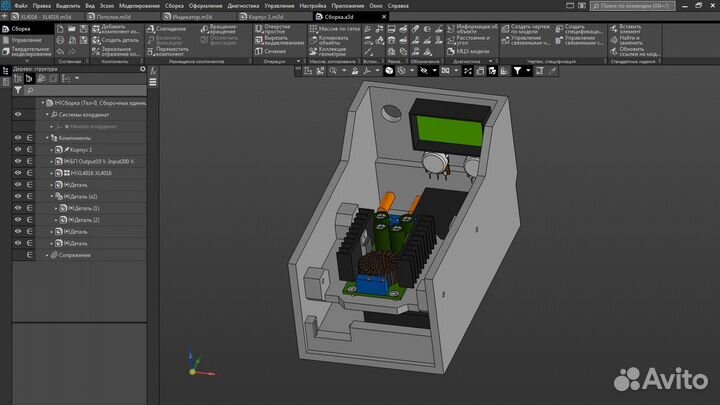Create a new document via the blank-page icon
The height and width of the screenshot is (405, 720).
coord(60,28)
